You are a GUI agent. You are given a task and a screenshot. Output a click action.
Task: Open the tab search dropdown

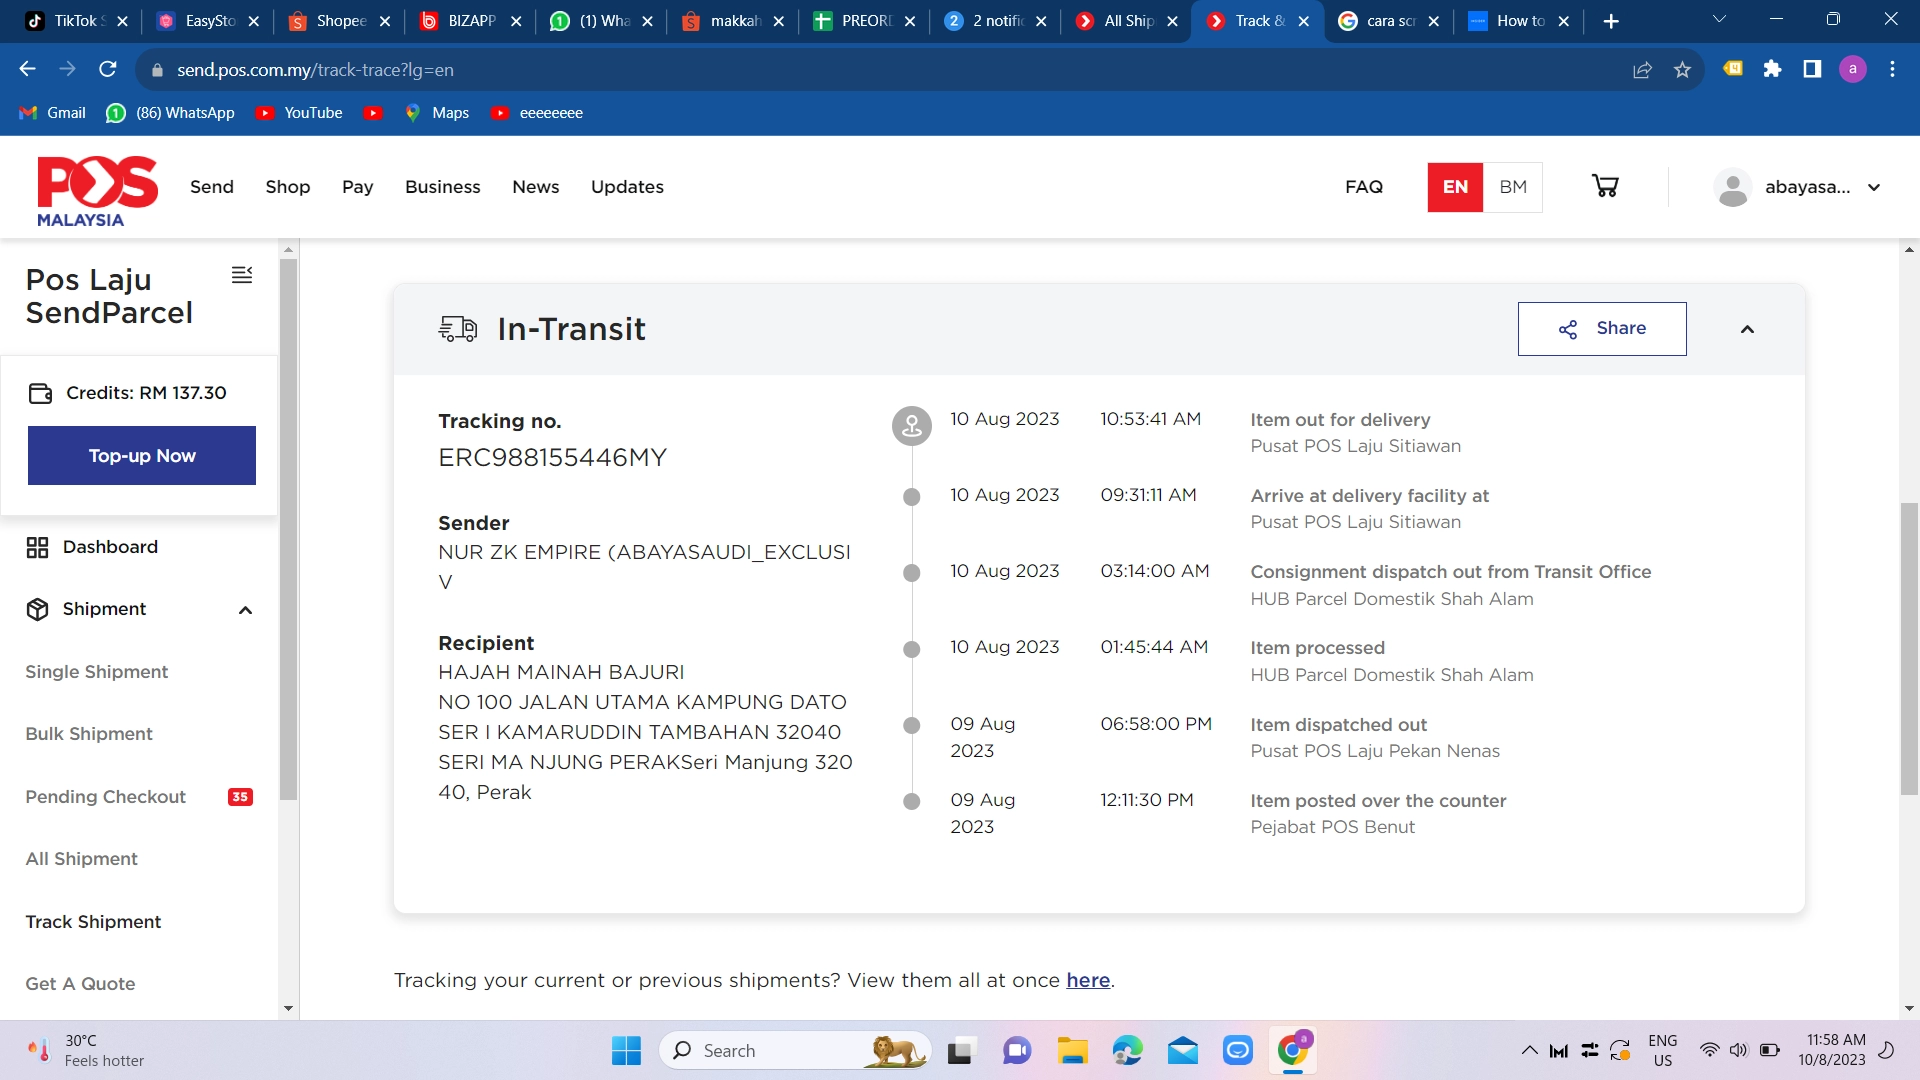[x=1720, y=20]
